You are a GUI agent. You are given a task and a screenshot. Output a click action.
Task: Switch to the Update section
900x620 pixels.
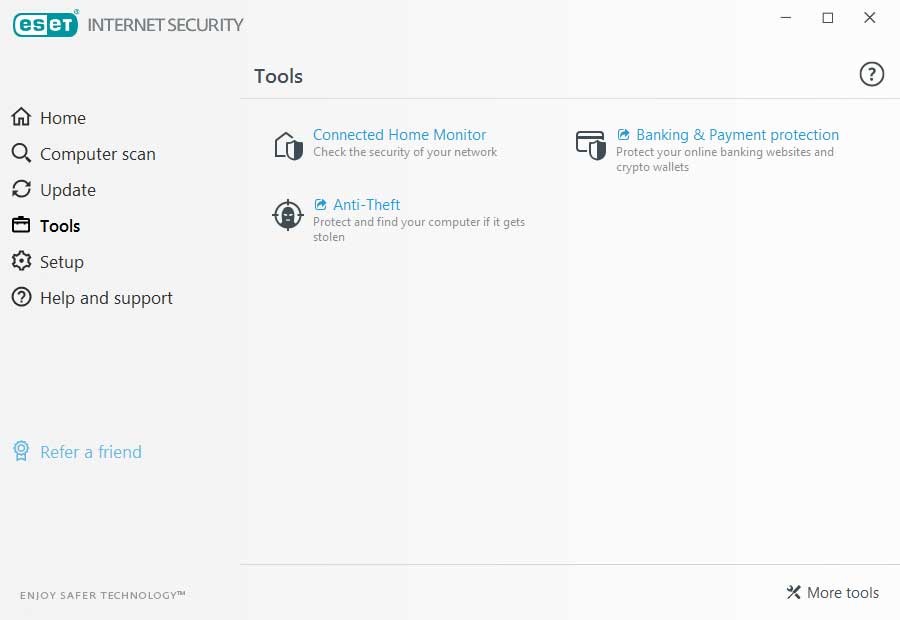tap(67, 189)
